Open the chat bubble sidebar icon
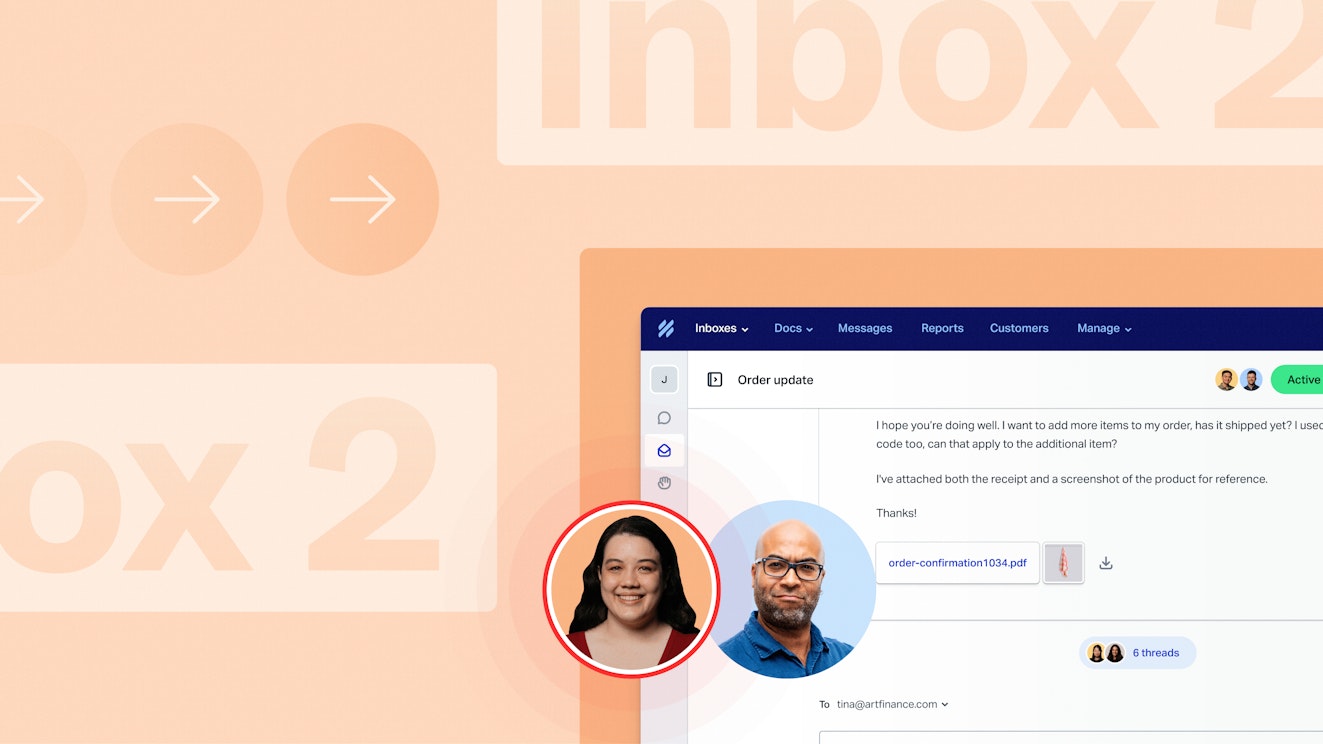The height and width of the screenshot is (744, 1323). 664,418
